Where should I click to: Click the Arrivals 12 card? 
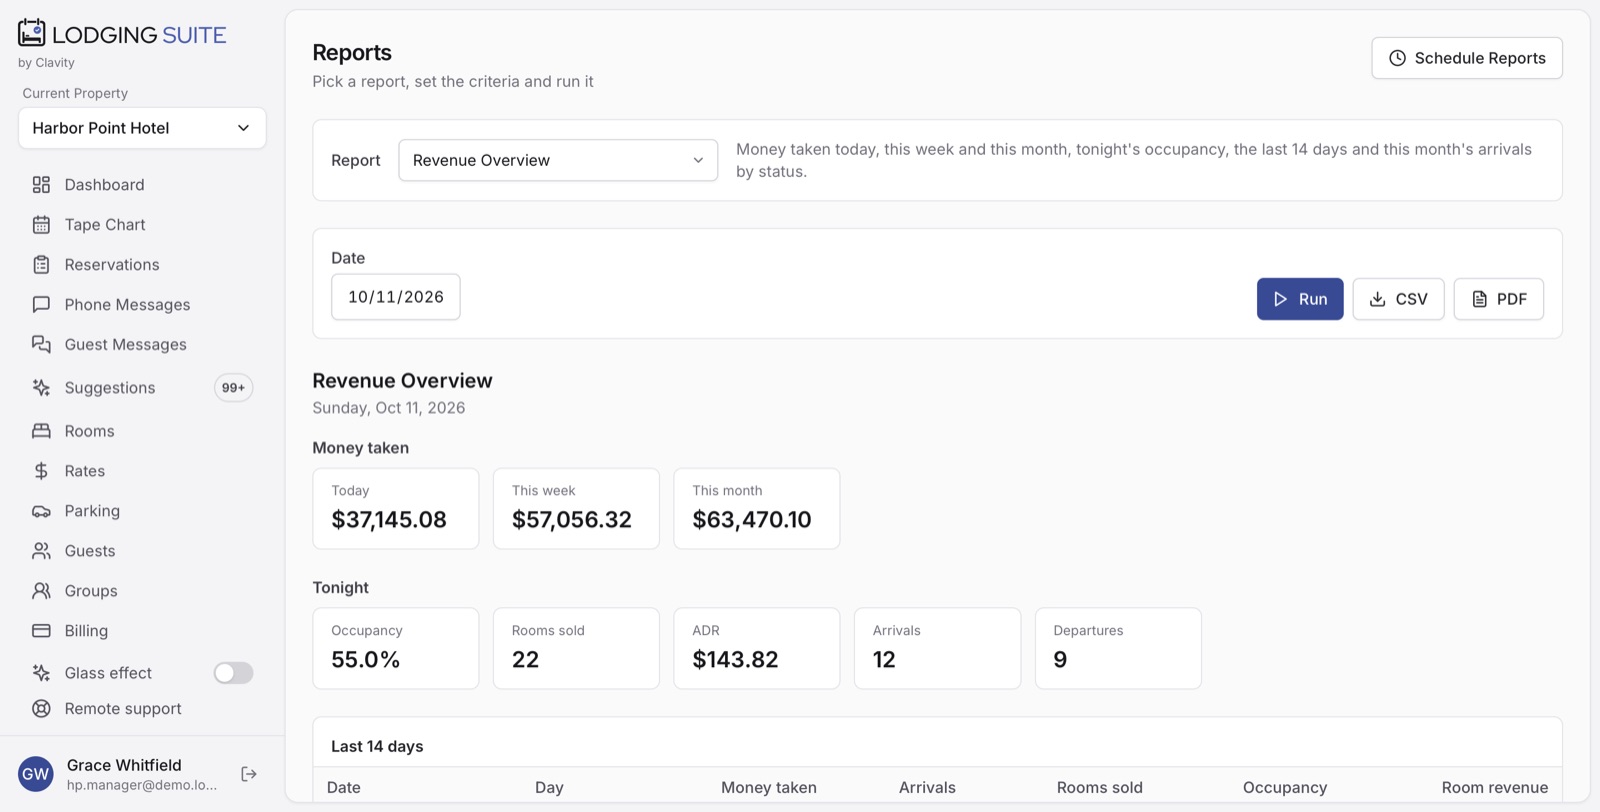(937, 648)
